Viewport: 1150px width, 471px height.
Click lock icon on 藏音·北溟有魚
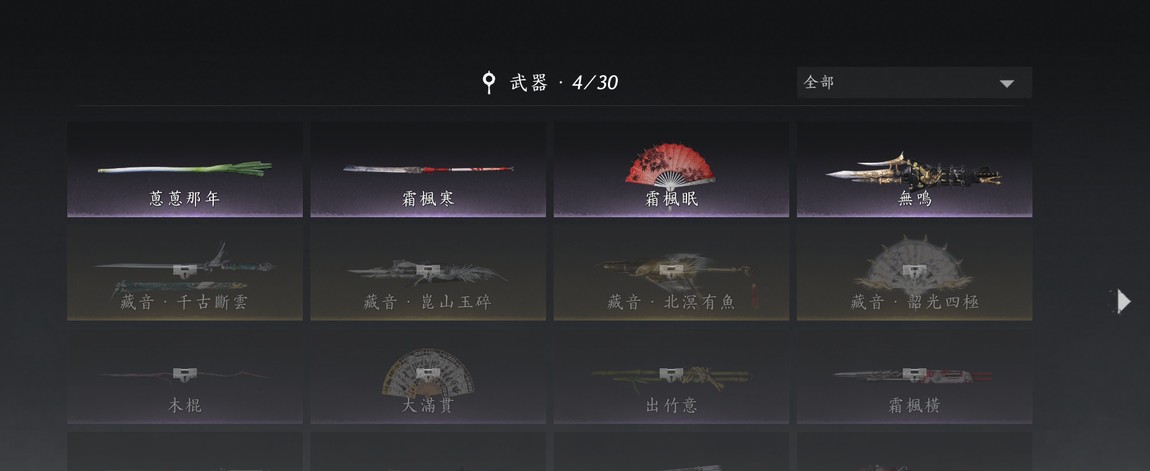coord(671,271)
